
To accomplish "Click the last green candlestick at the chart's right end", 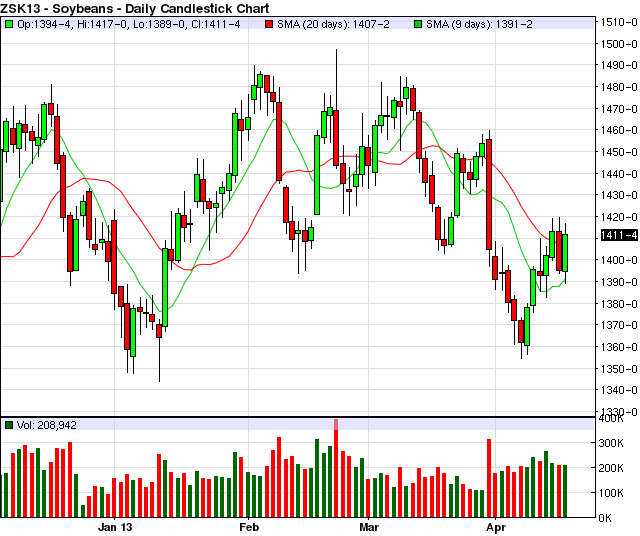I will (565, 253).
